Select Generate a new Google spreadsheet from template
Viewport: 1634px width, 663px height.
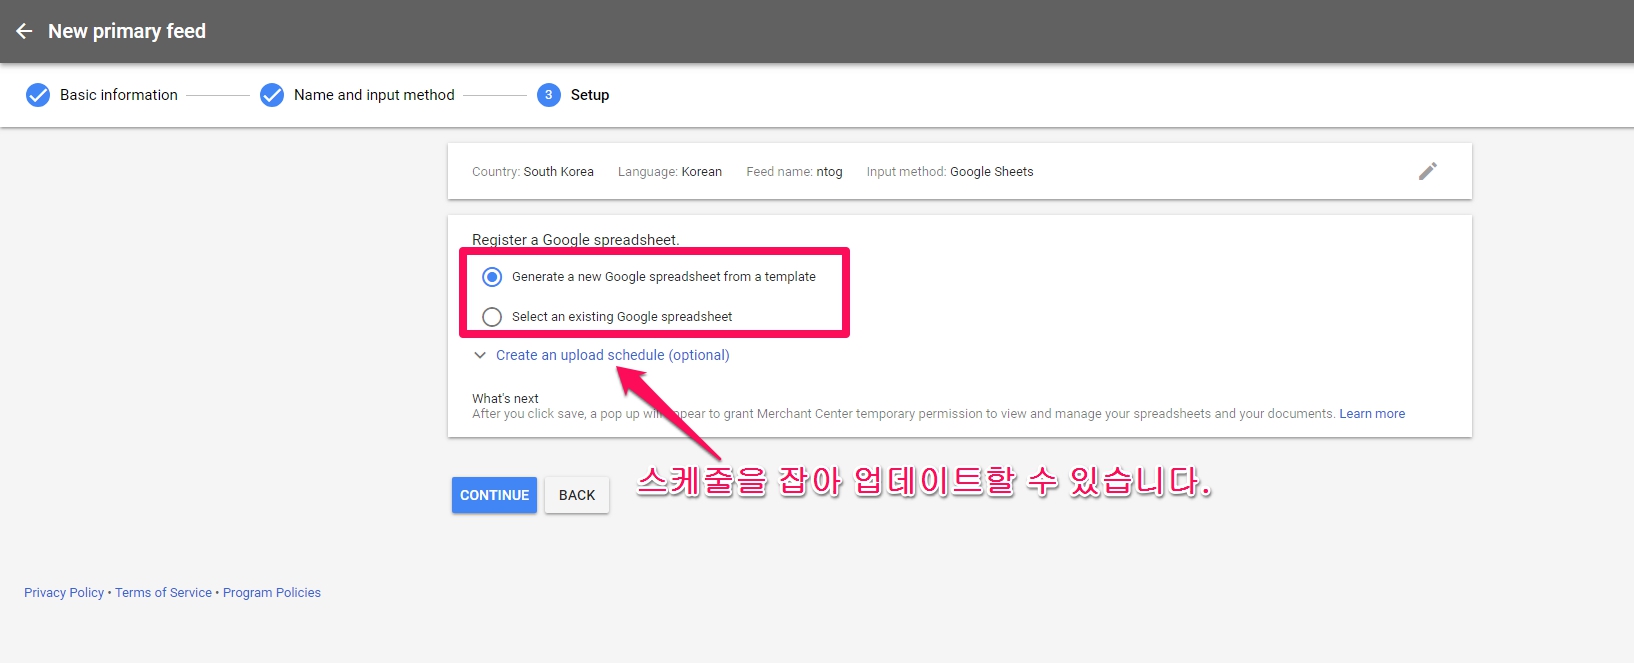pos(492,277)
